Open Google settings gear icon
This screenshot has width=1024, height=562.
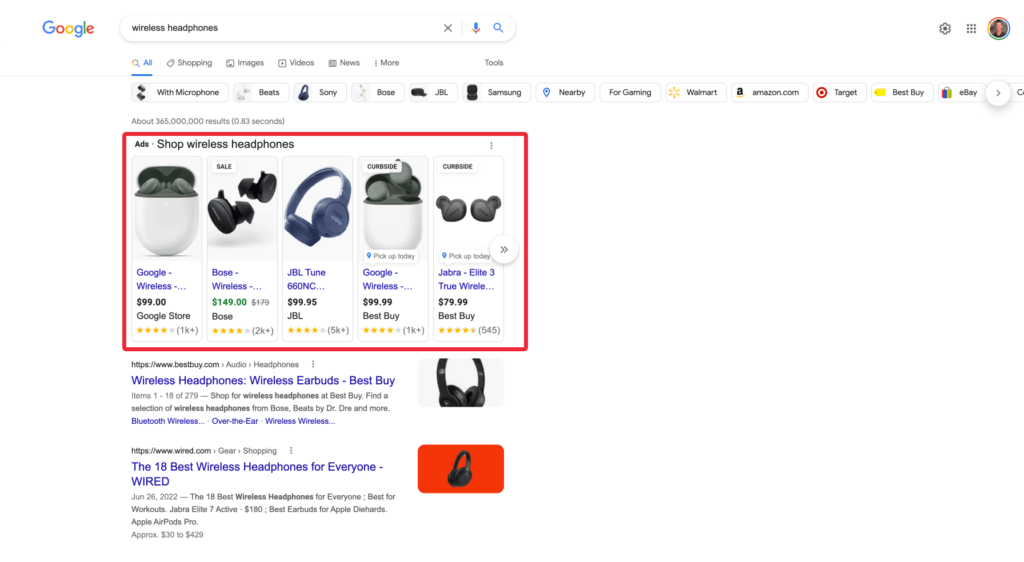tap(945, 29)
